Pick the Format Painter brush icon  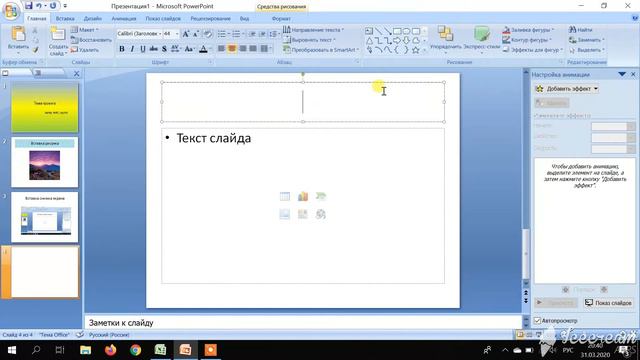tap(35, 50)
